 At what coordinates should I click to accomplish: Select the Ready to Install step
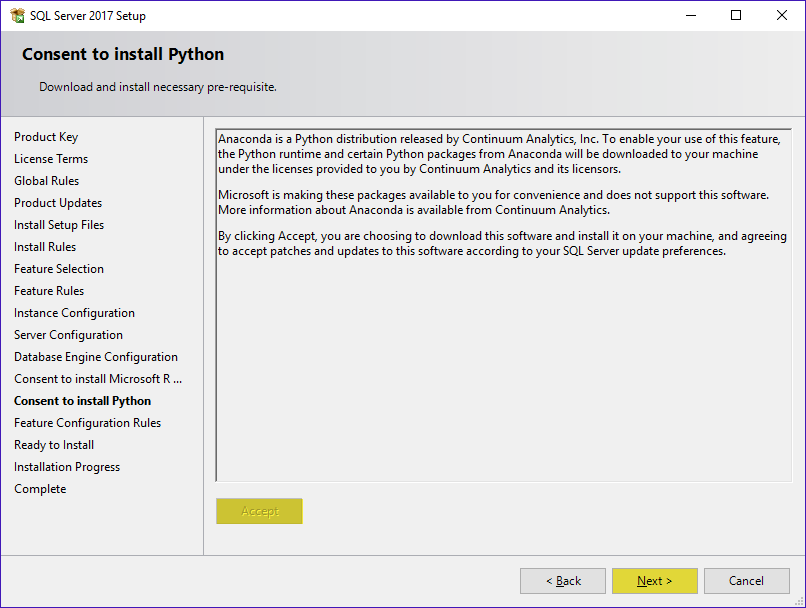click(54, 445)
